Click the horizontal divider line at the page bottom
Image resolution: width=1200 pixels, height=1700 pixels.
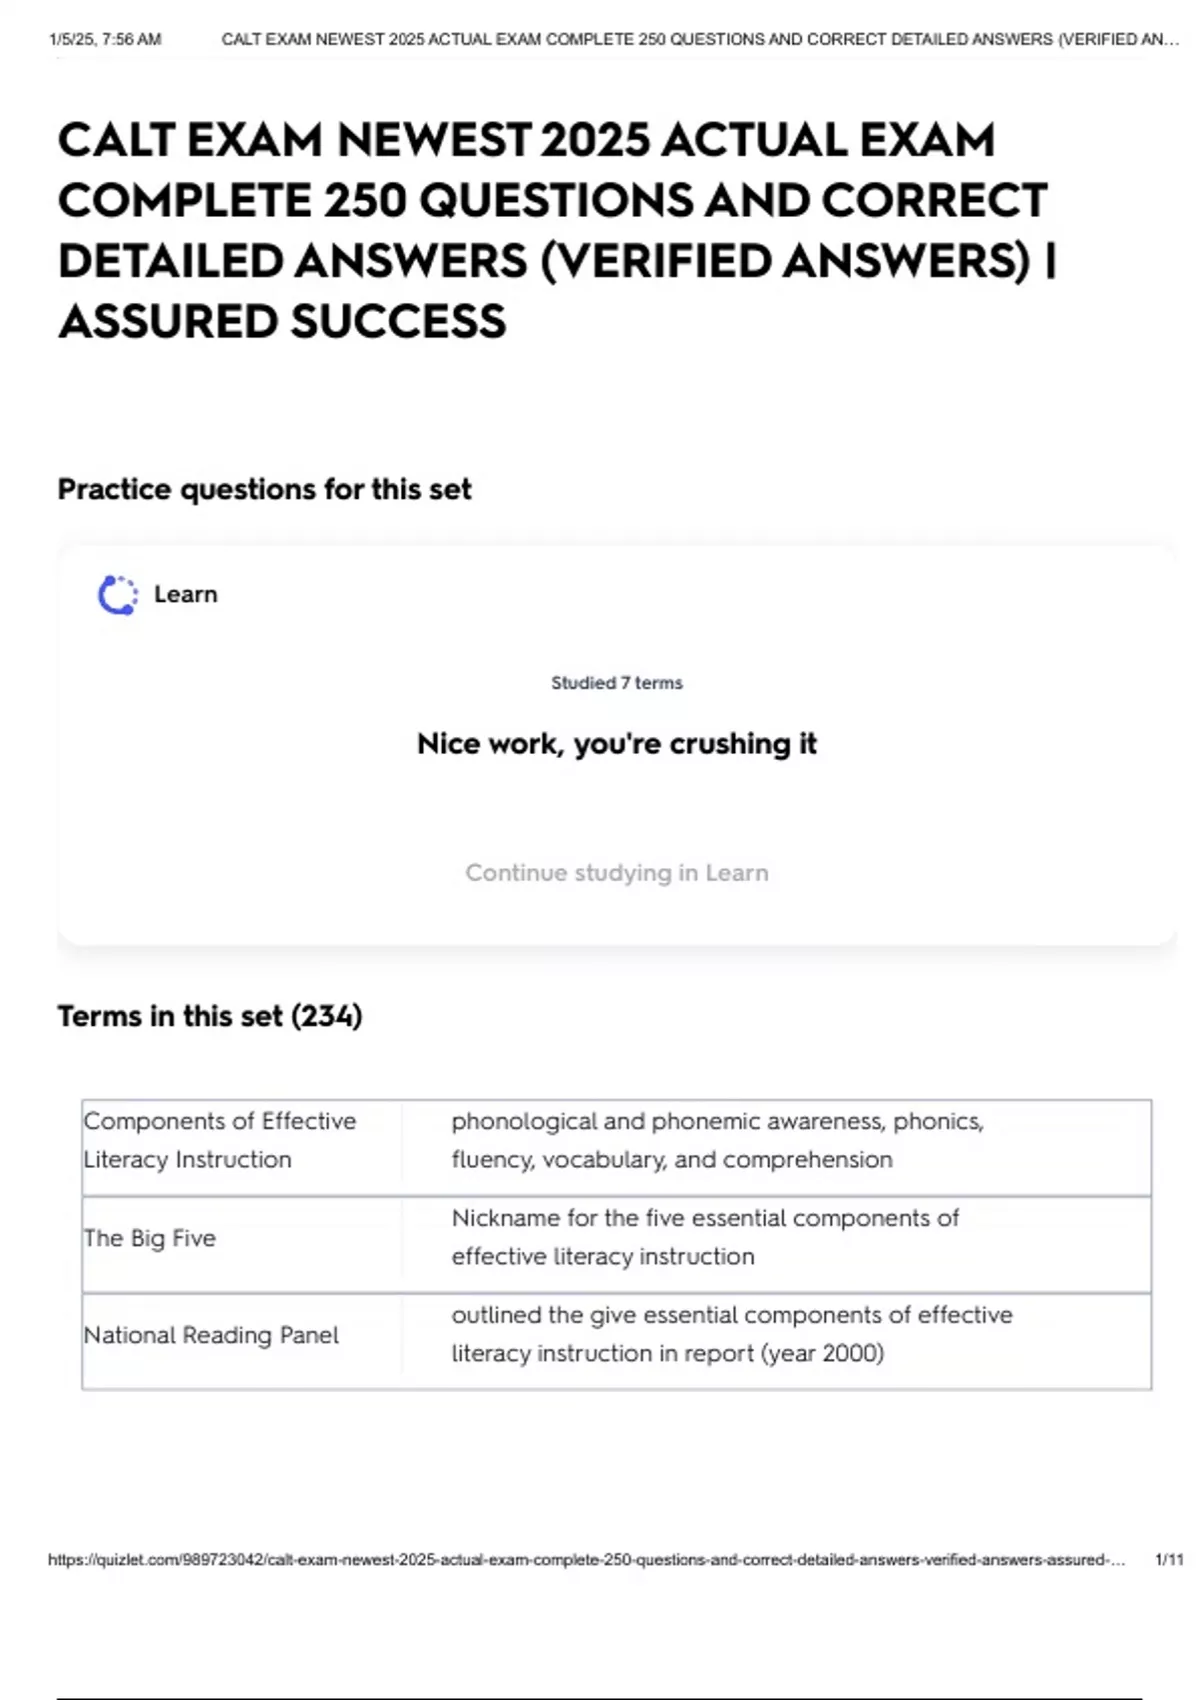coord(600,1698)
